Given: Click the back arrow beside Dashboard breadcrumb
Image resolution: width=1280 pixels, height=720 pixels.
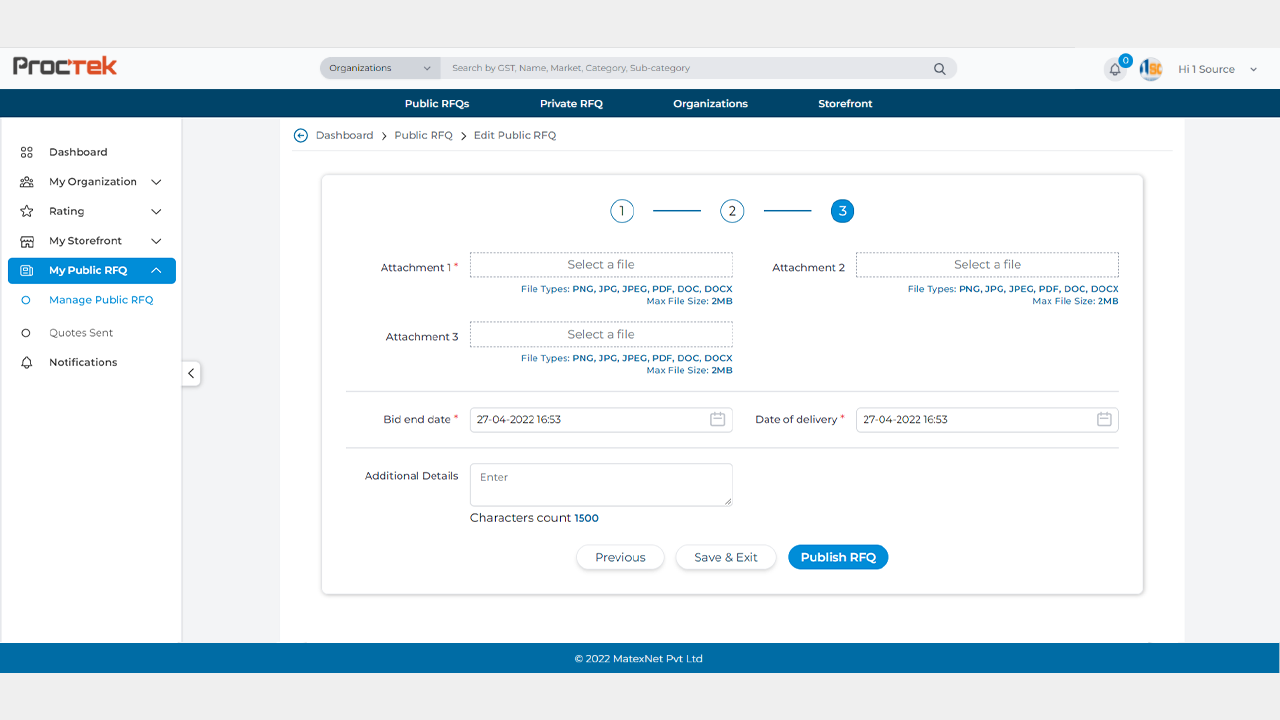Looking at the screenshot, I should (x=301, y=135).
